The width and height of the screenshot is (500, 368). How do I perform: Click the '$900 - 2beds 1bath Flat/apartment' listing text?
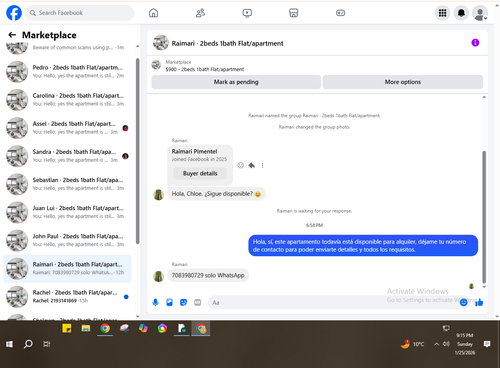pos(205,69)
